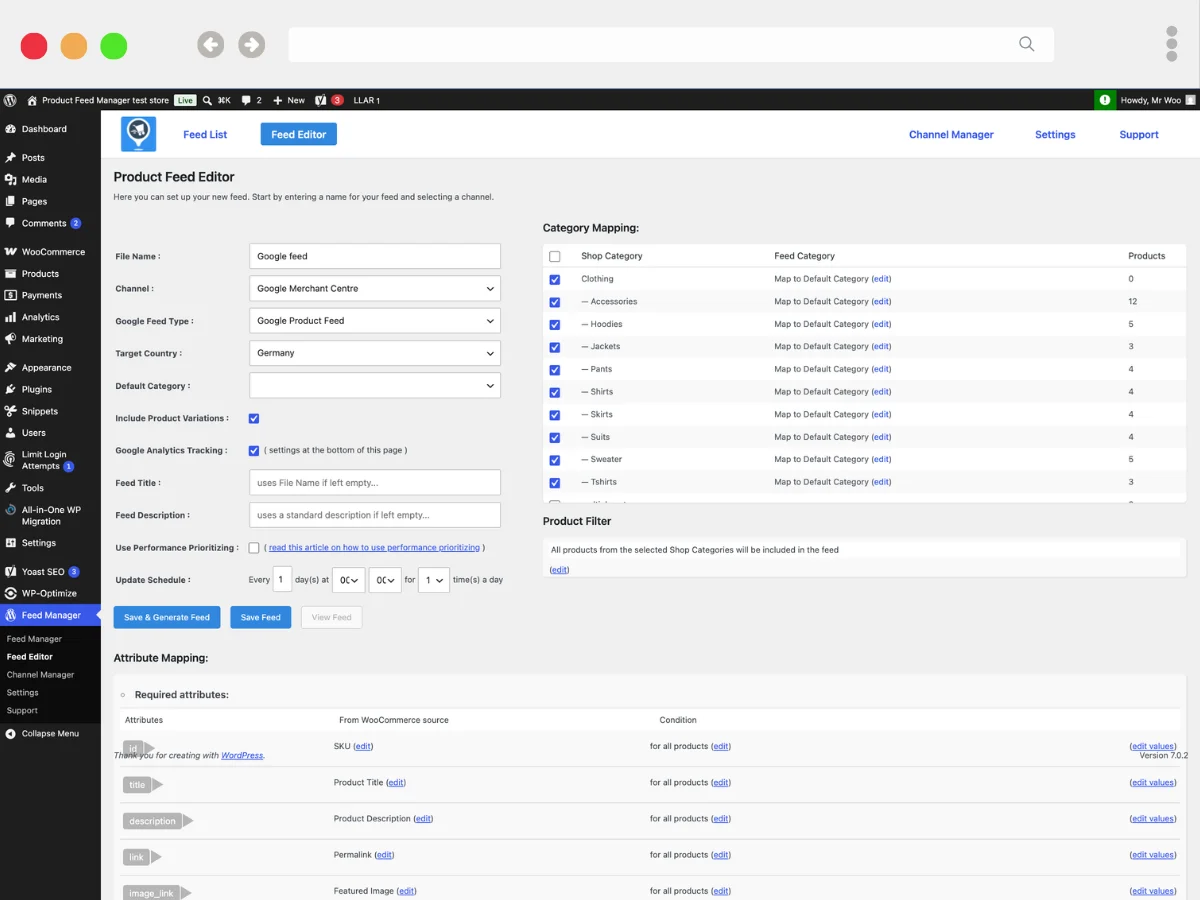The width and height of the screenshot is (1200, 900).
Task: Click the browser forward arrow button
Action: 251,44
